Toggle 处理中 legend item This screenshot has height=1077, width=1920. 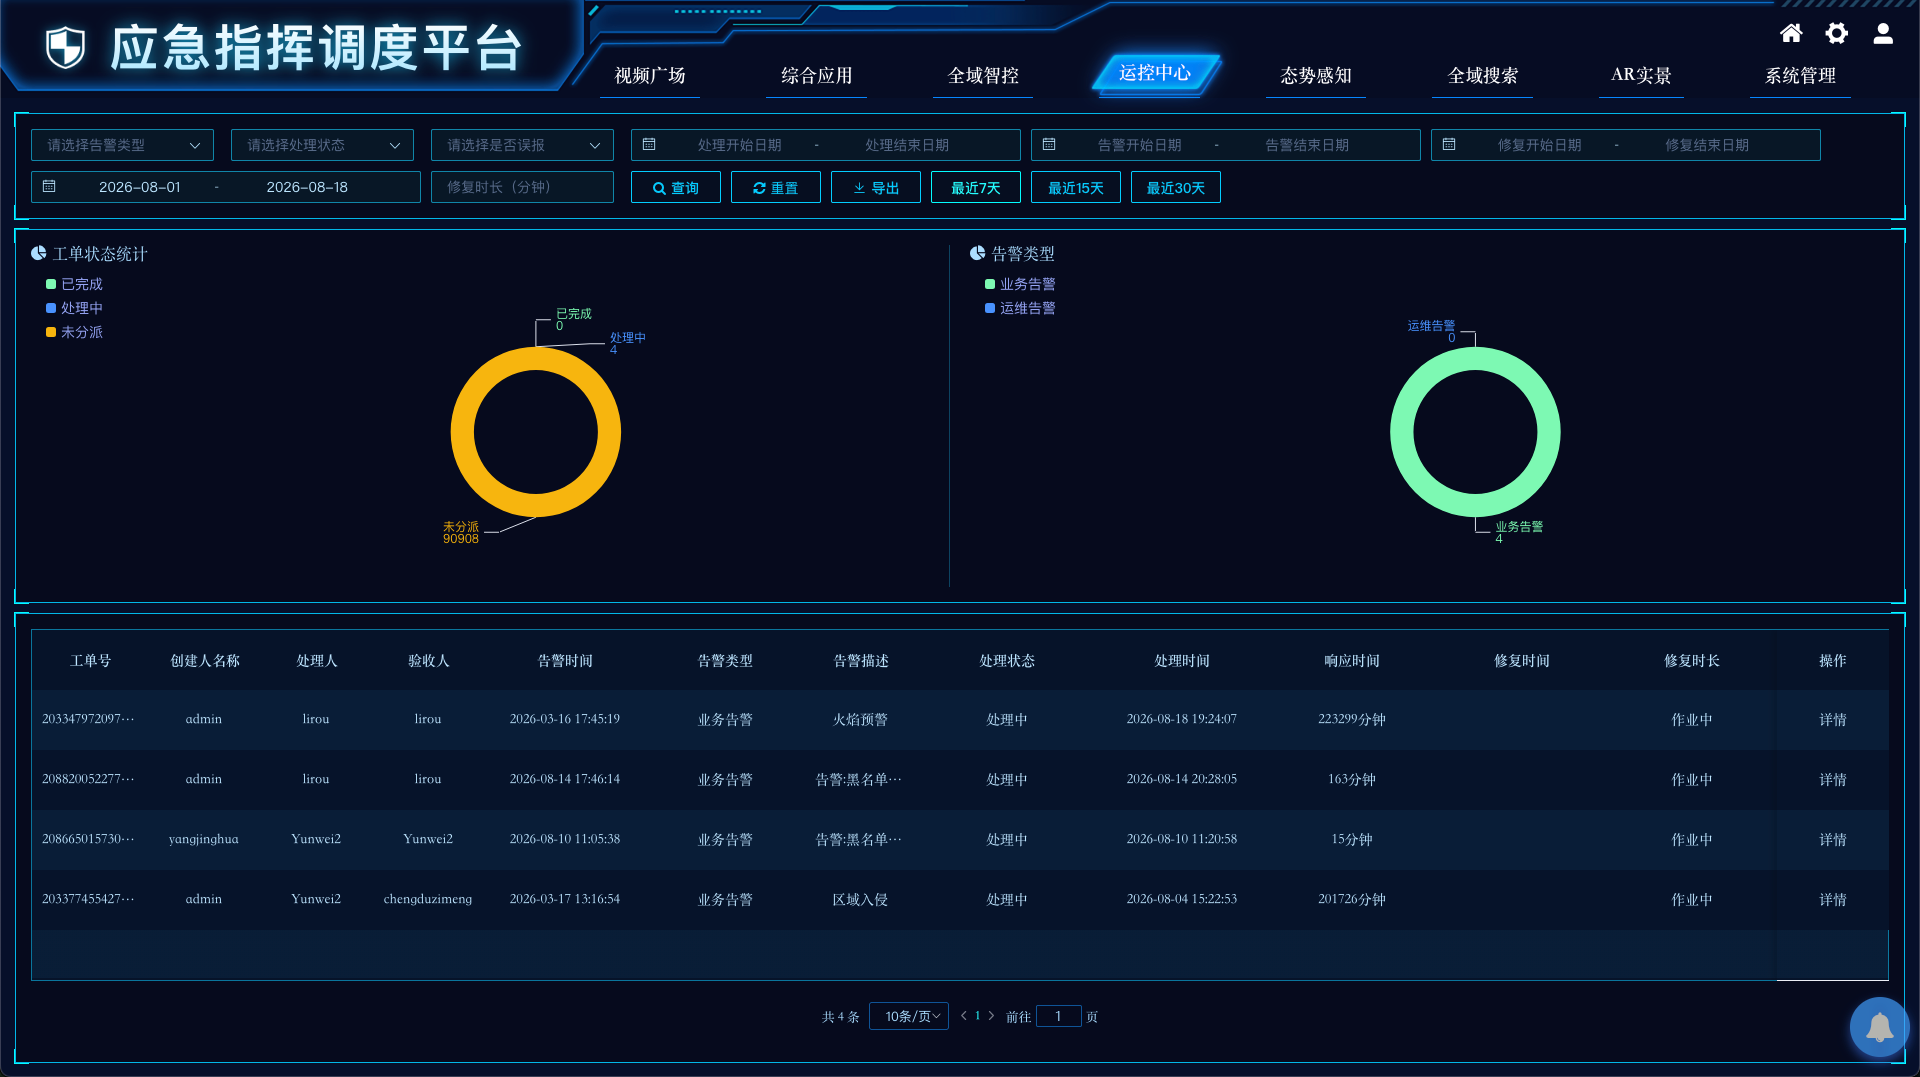(x=74, y=308)
